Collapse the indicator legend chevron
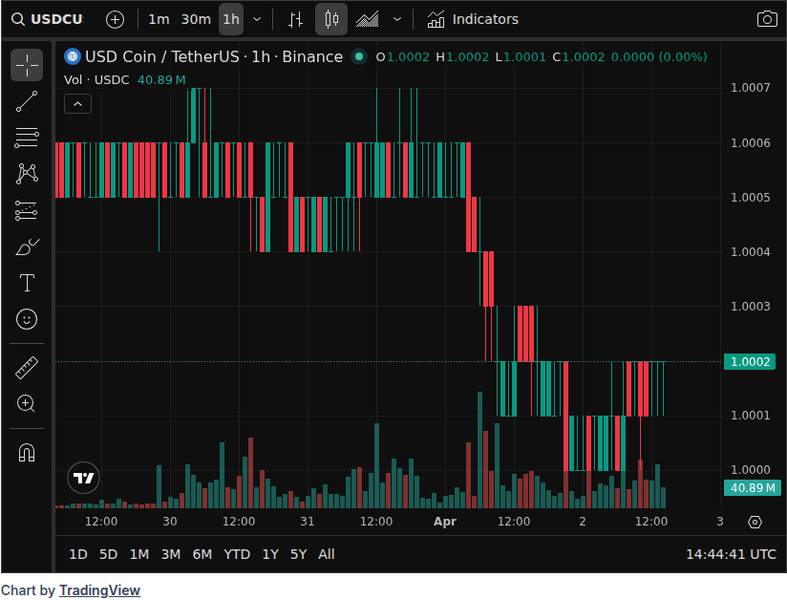The height and width of the screenshot is (600, 787). pos(78,104)
